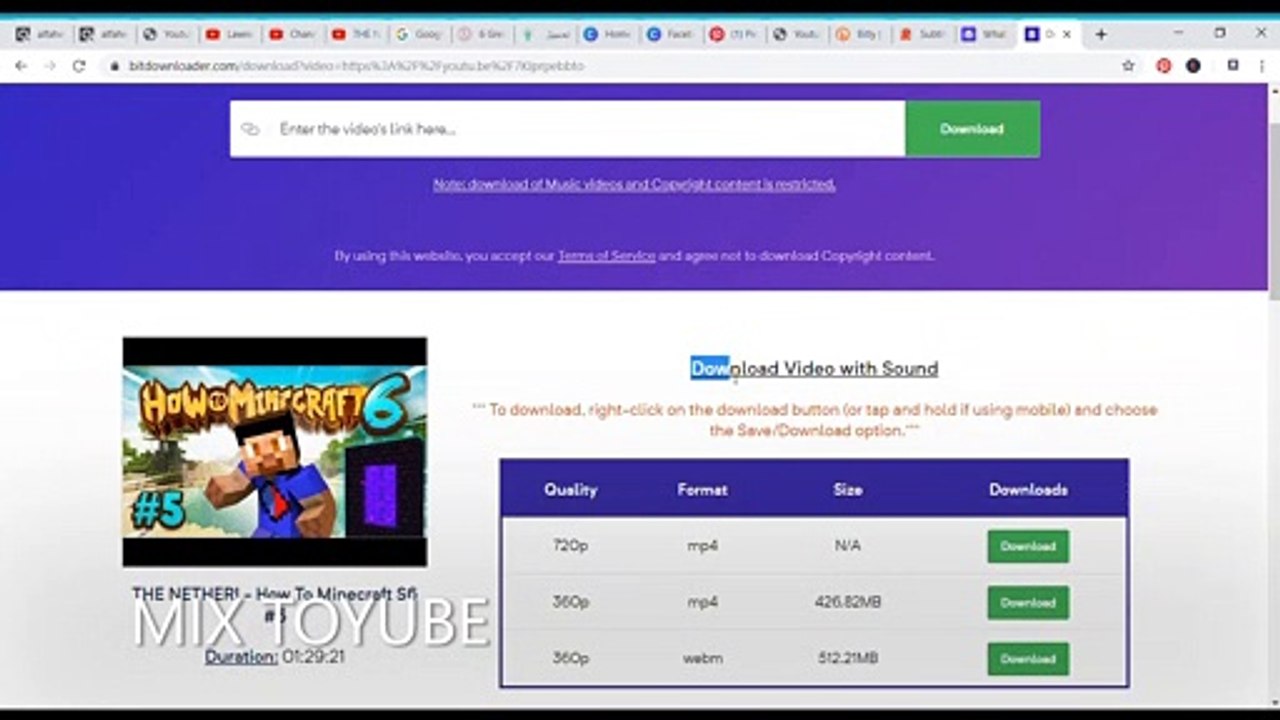Image resolution: width=1280 pixels, height=720 pixels.
Task: Switch to the Pinterest '(1) Pi' tab
Action: (734, 34)
